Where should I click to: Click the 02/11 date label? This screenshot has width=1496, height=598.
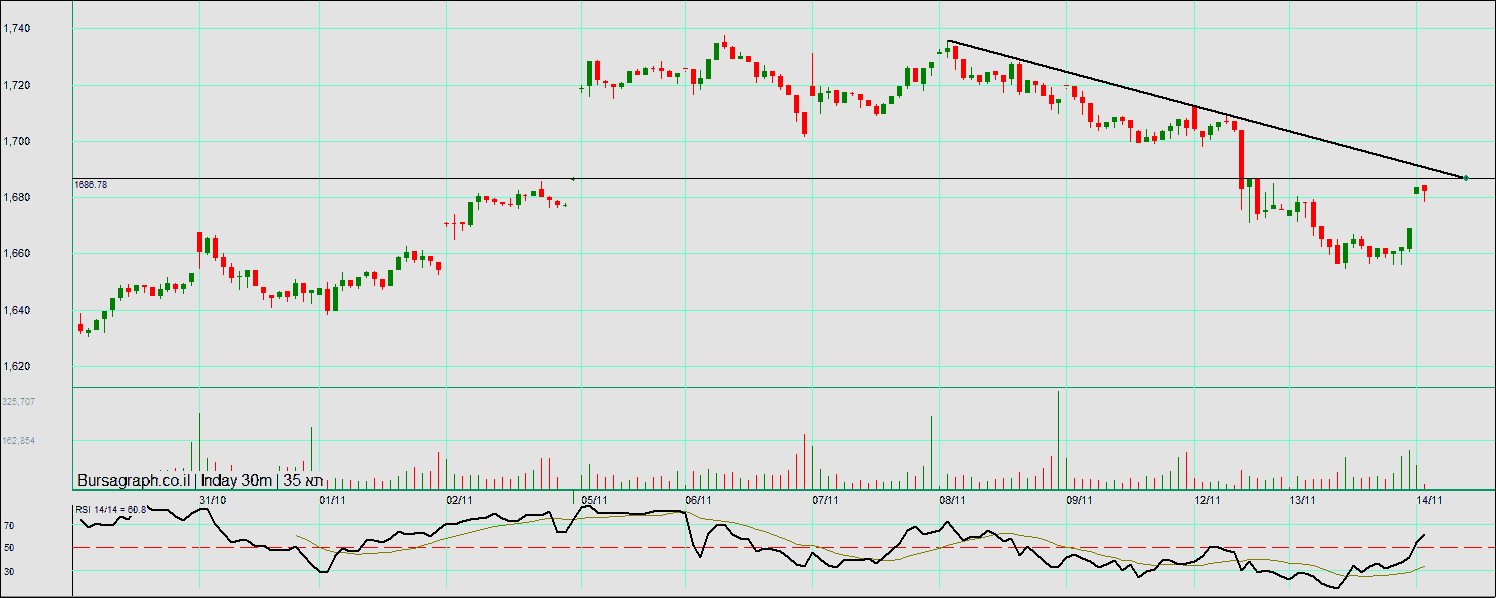459,498
